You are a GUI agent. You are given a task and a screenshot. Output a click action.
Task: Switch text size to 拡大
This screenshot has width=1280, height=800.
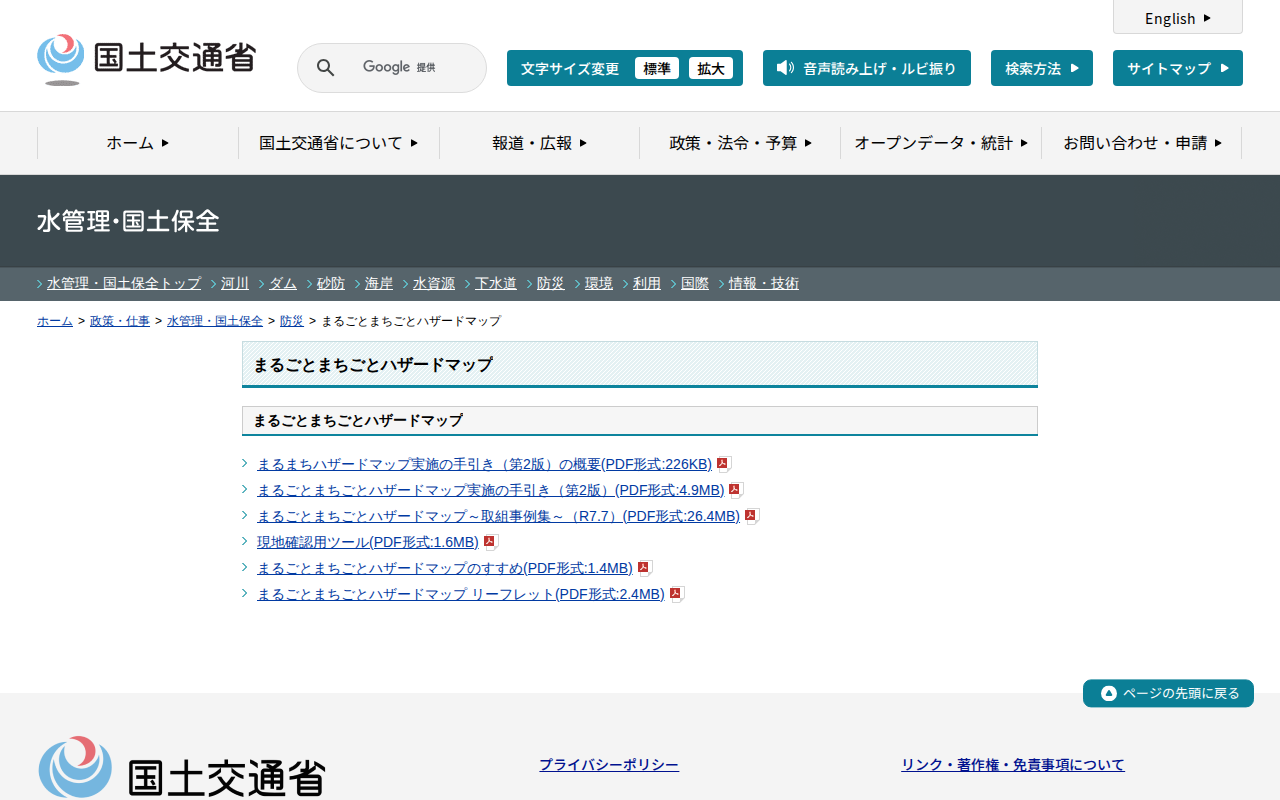pos(710,68)
